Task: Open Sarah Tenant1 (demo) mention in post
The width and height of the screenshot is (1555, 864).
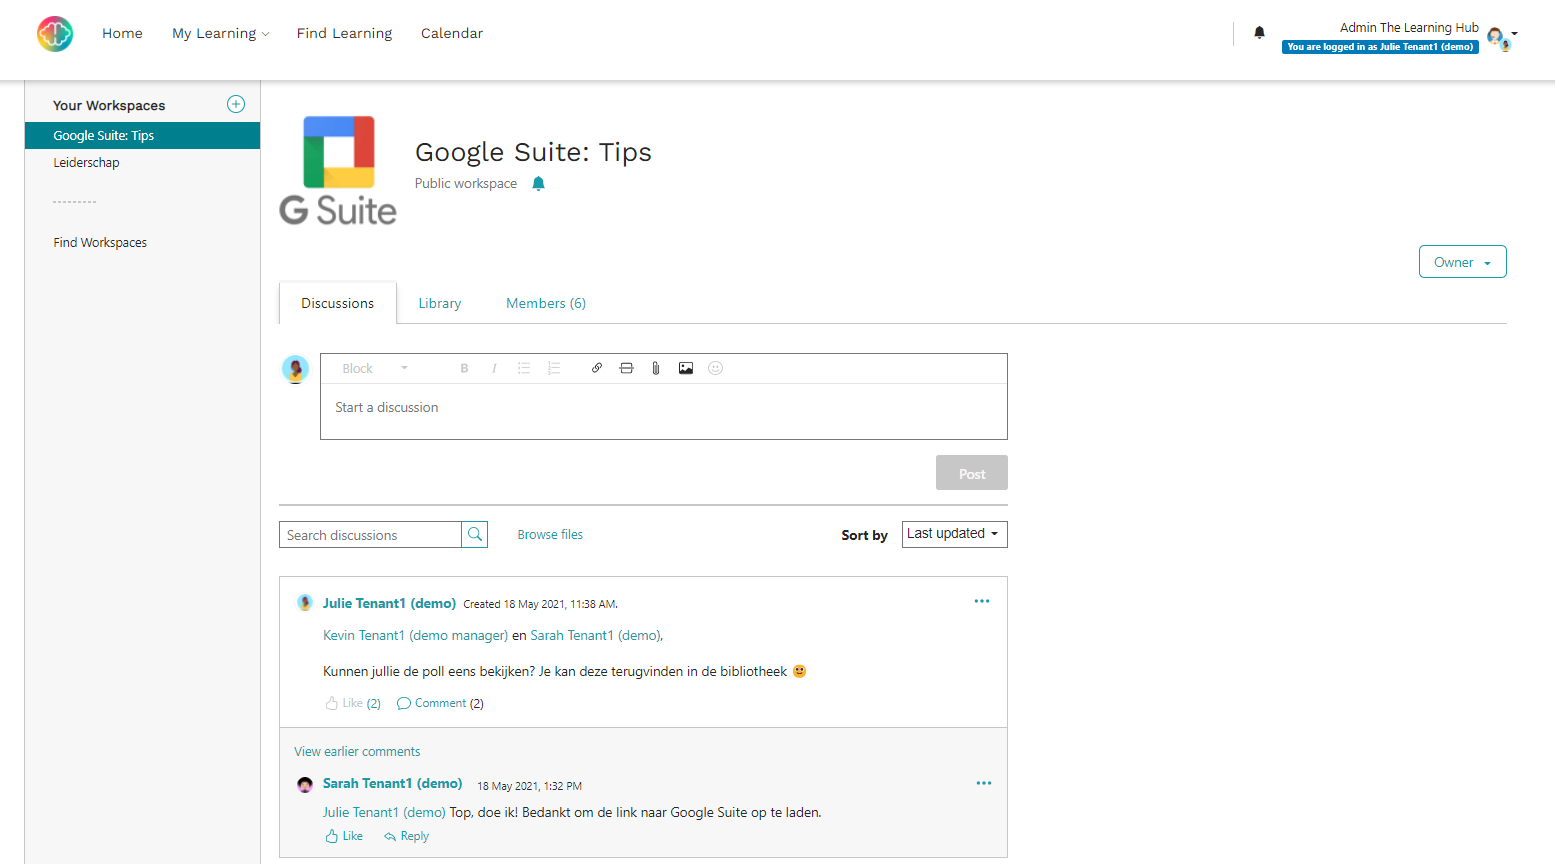Action: 595,635
